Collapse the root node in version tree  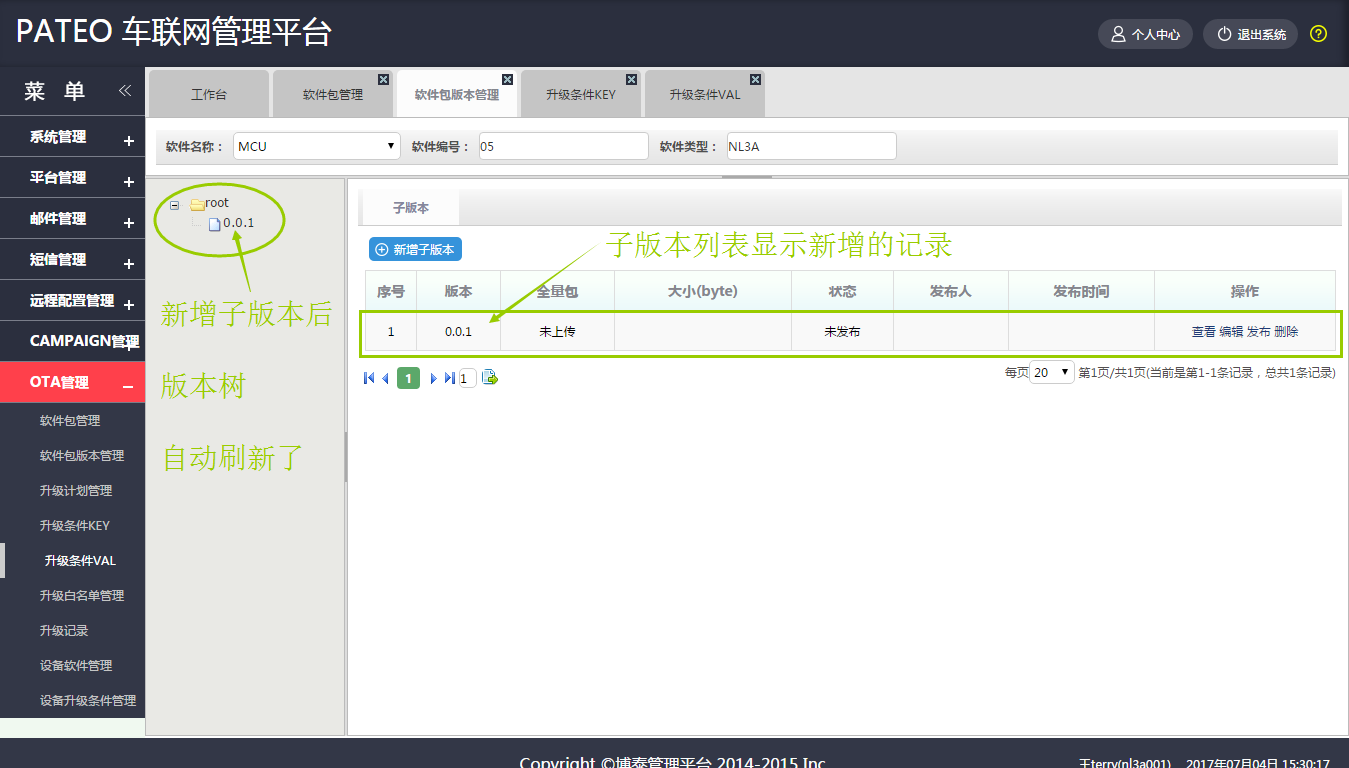tap(175, 204)
